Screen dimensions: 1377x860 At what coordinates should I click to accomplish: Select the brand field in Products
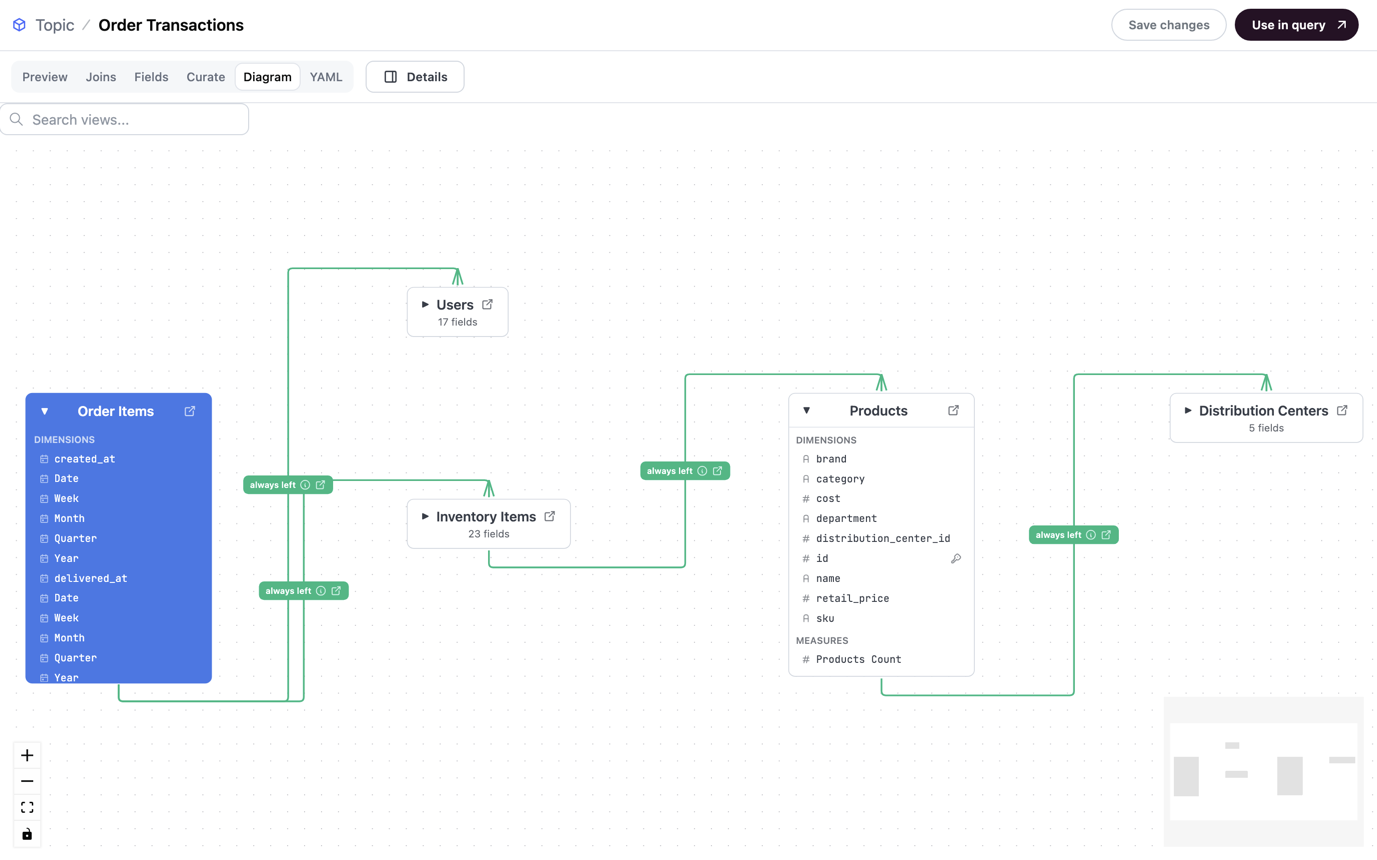coord(881,459)
